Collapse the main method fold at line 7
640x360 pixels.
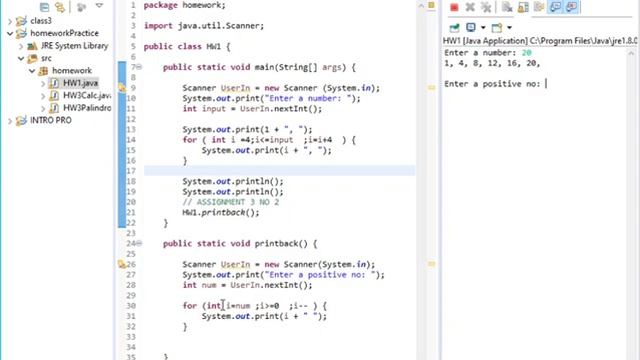(139, 67)
